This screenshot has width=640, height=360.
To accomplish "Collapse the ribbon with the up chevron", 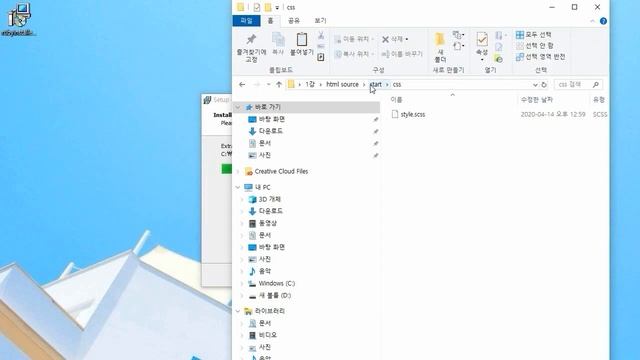I will pos(592,21).
